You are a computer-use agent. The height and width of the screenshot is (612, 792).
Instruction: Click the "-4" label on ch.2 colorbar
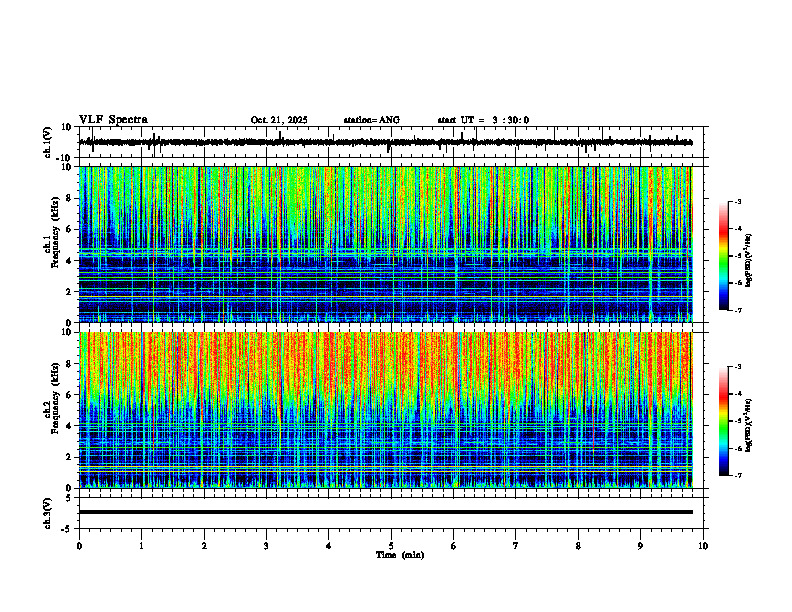737,394
